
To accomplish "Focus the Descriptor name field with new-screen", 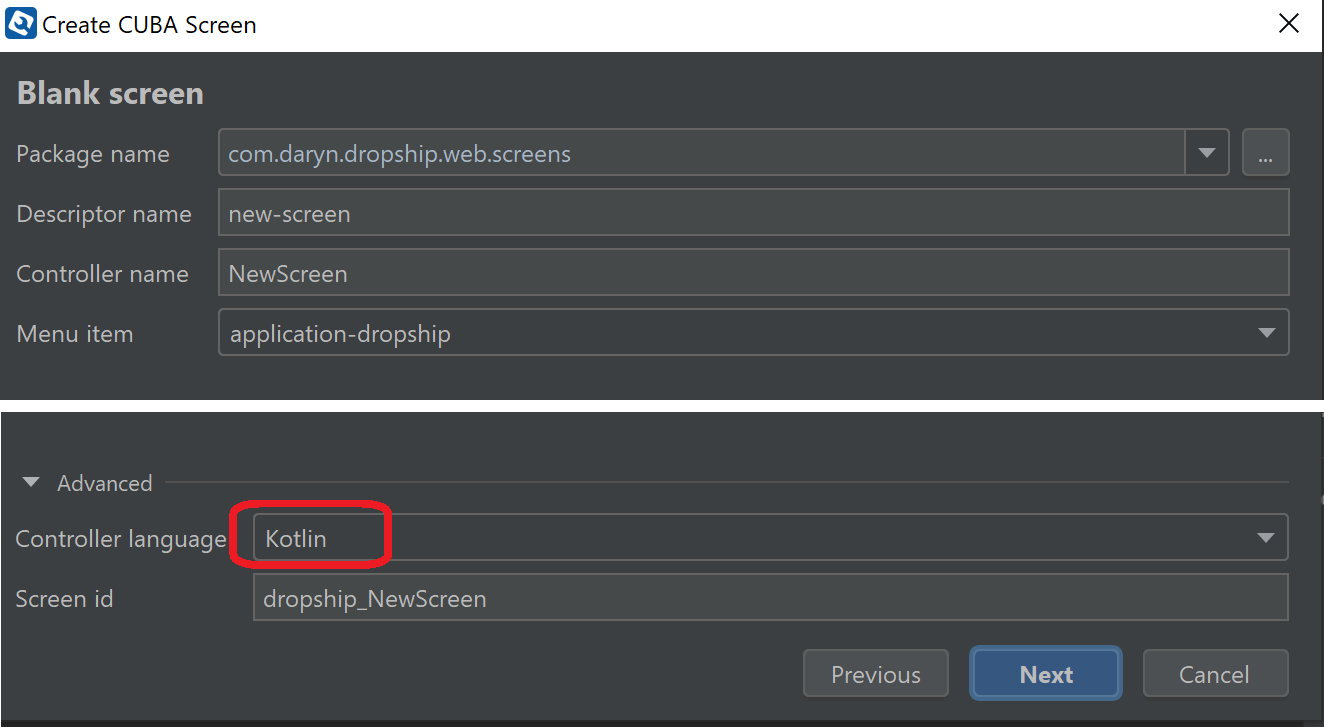I will click(x=753, y=213).
